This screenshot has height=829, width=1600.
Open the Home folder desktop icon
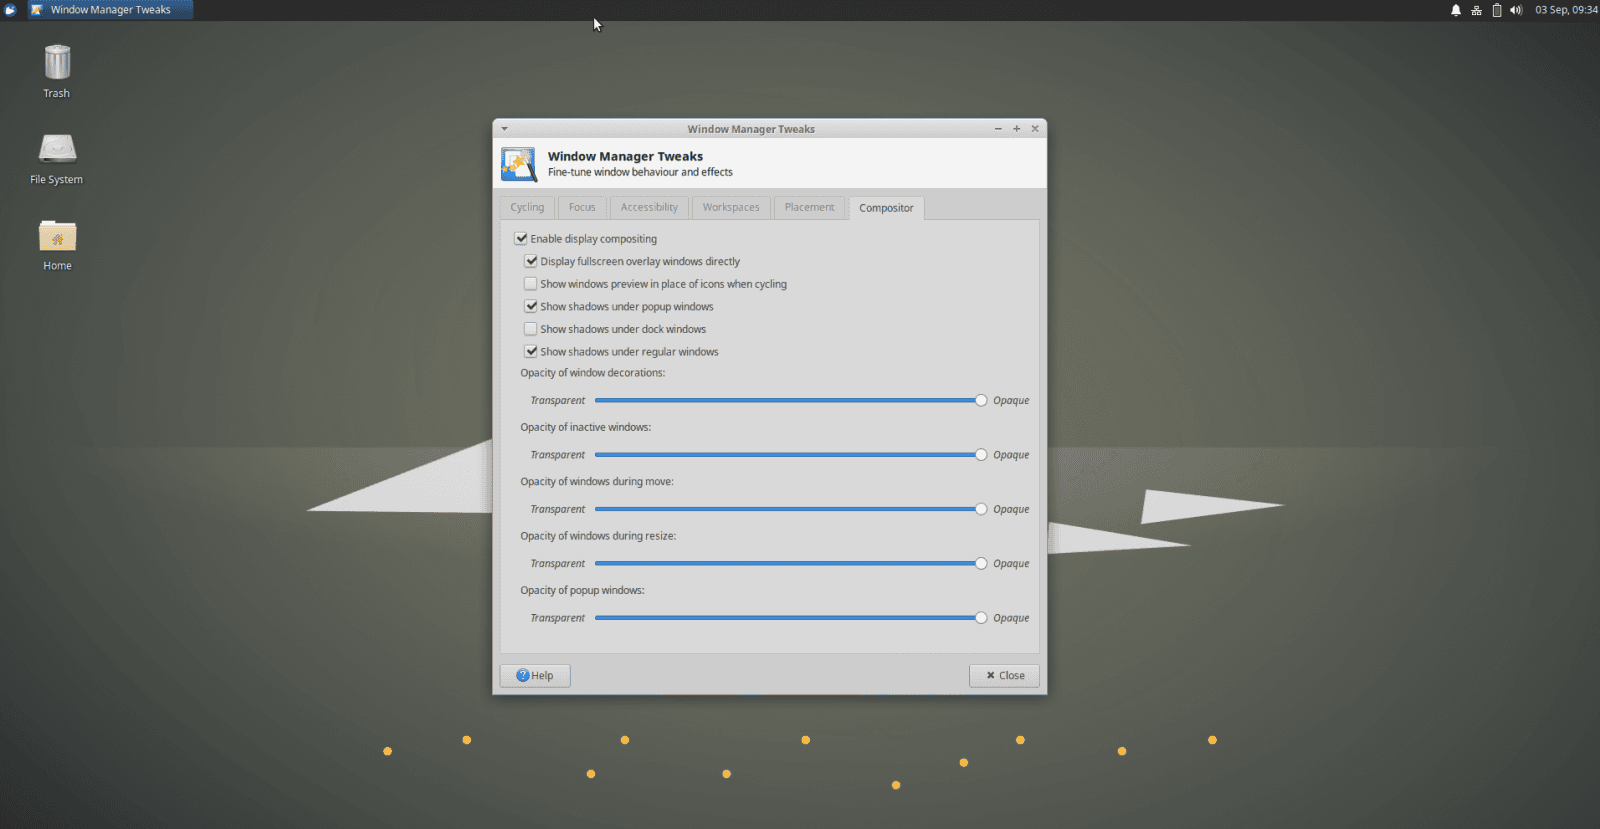pos(57,245)
